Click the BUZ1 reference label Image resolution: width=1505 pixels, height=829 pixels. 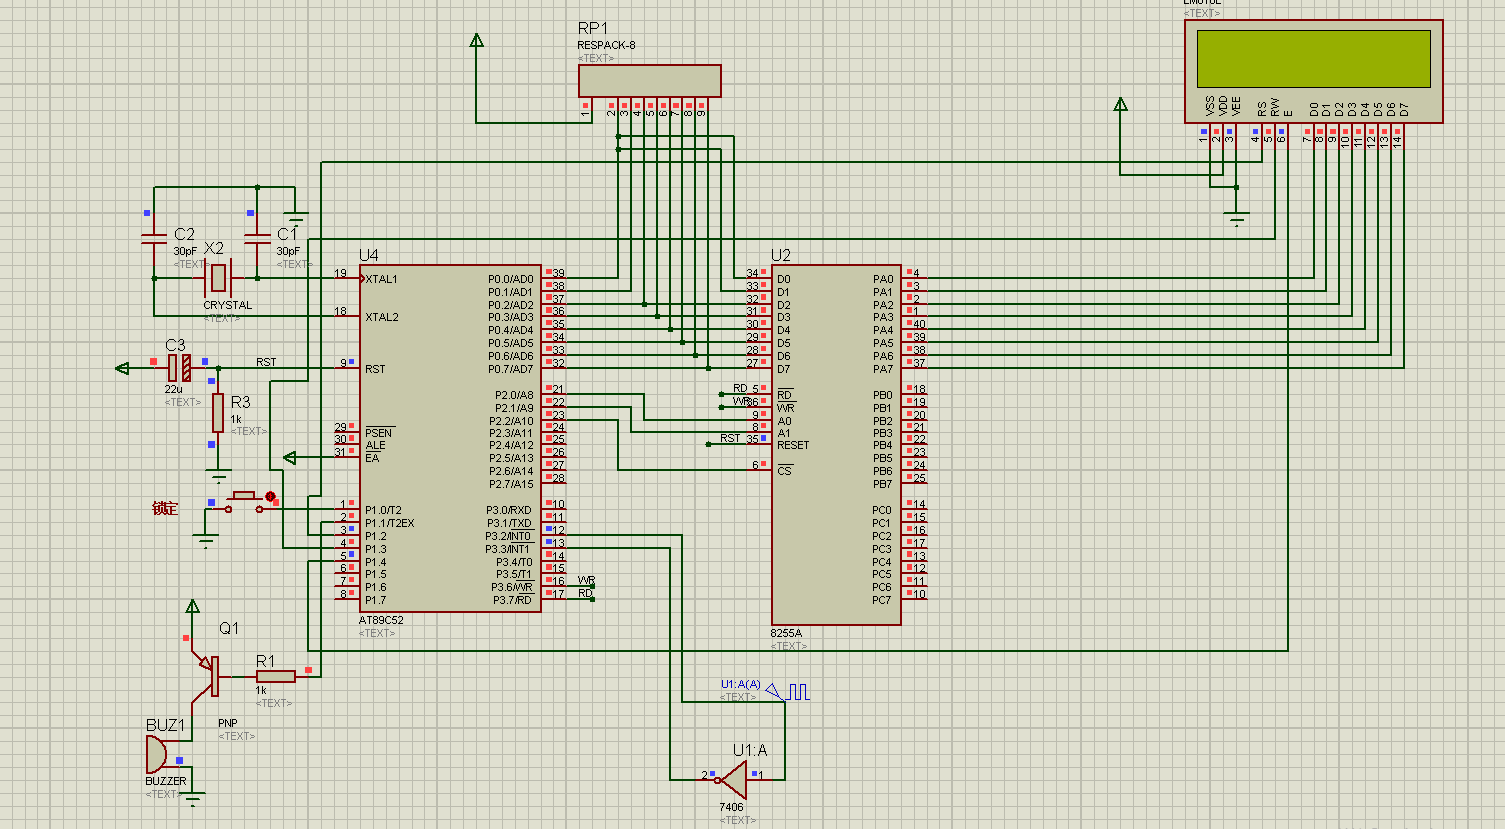166,725
